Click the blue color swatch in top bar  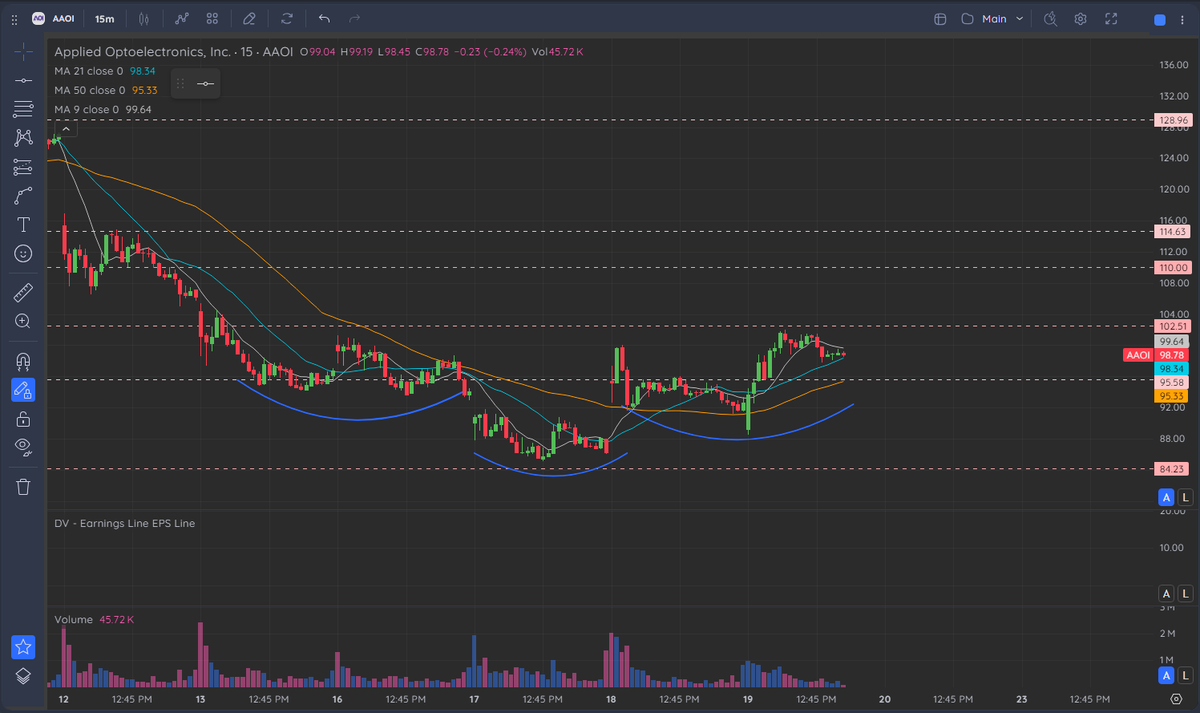click(x=1159, y=19)
